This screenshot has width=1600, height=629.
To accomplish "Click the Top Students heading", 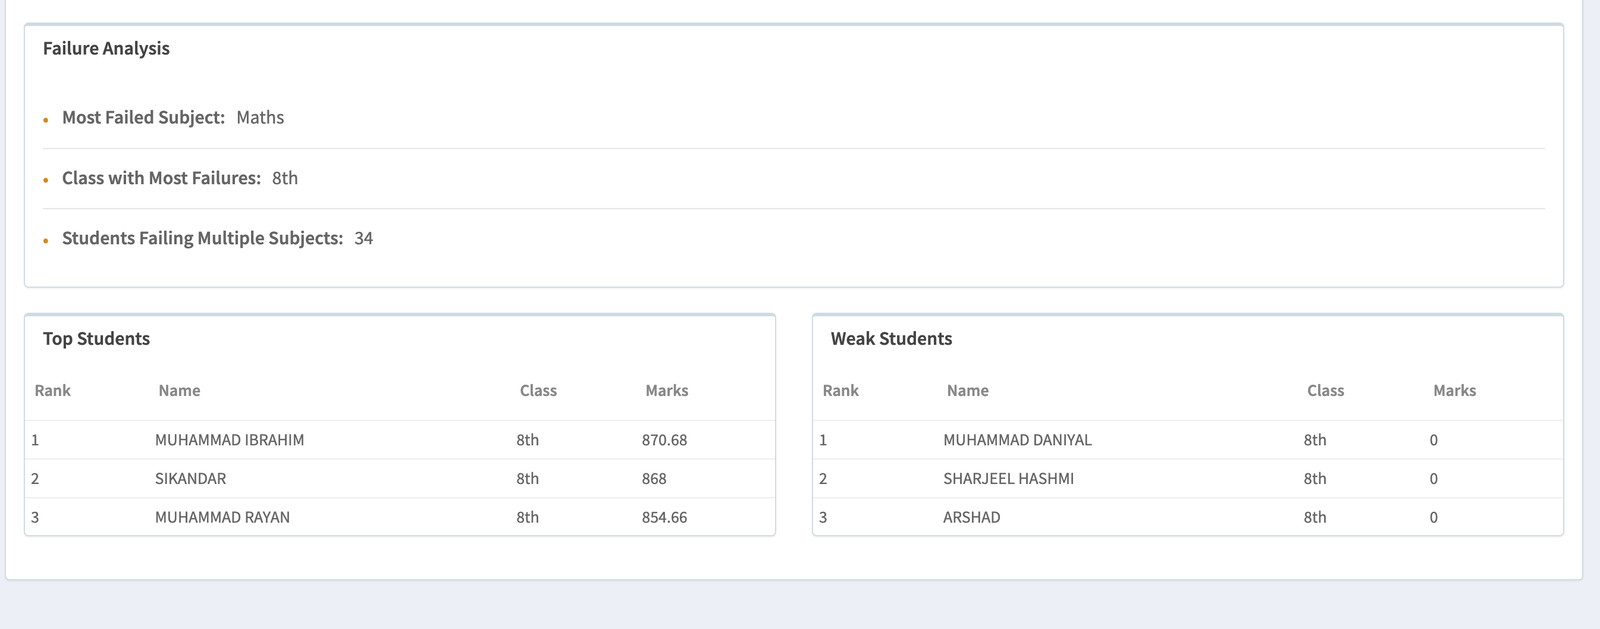I will point(96,338).
